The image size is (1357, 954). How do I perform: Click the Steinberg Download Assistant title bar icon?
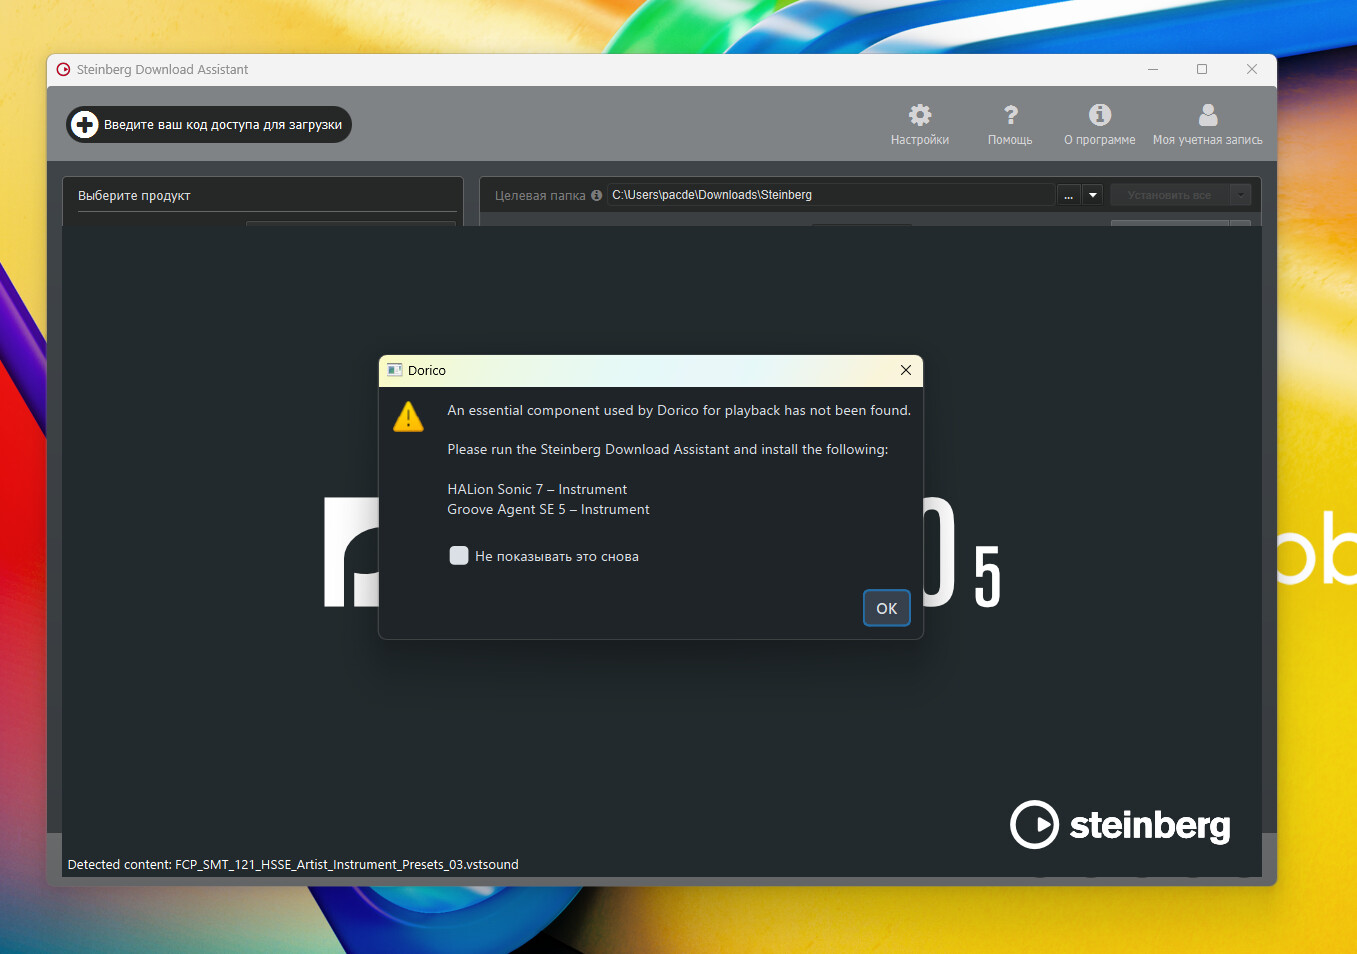(x=64, y=70)
